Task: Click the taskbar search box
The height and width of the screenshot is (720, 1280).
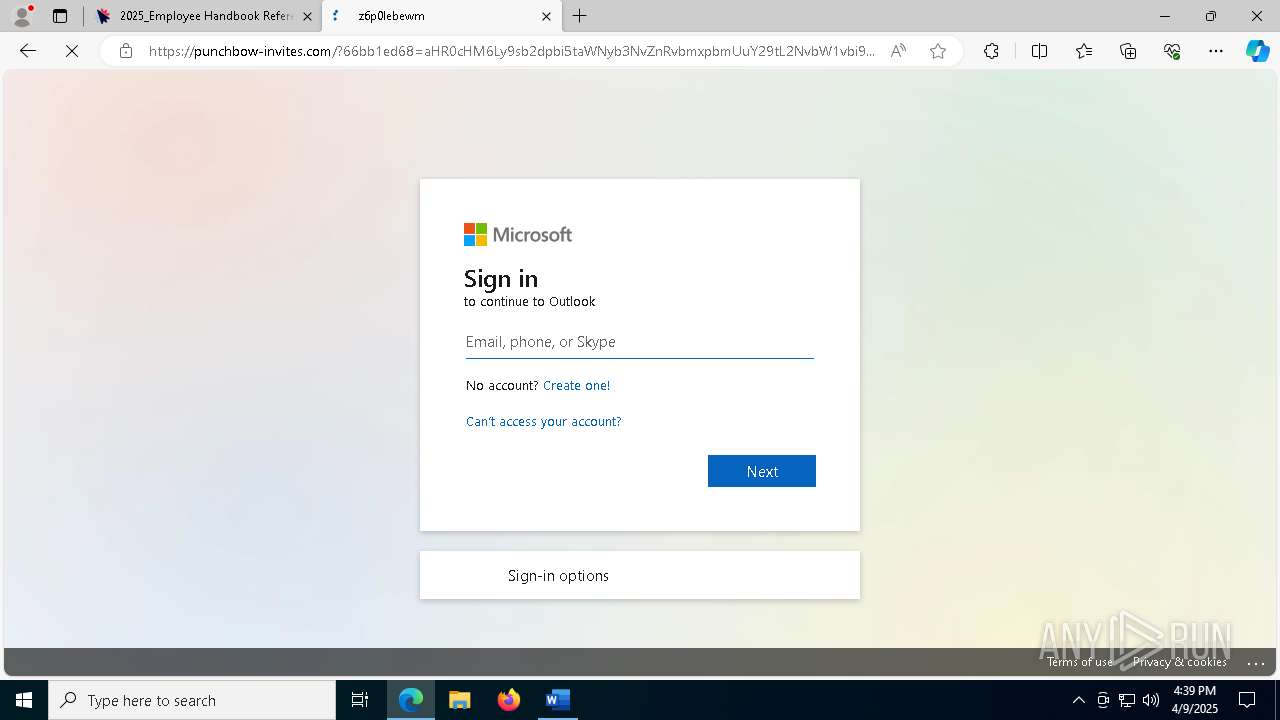Action: pos(192,700)
